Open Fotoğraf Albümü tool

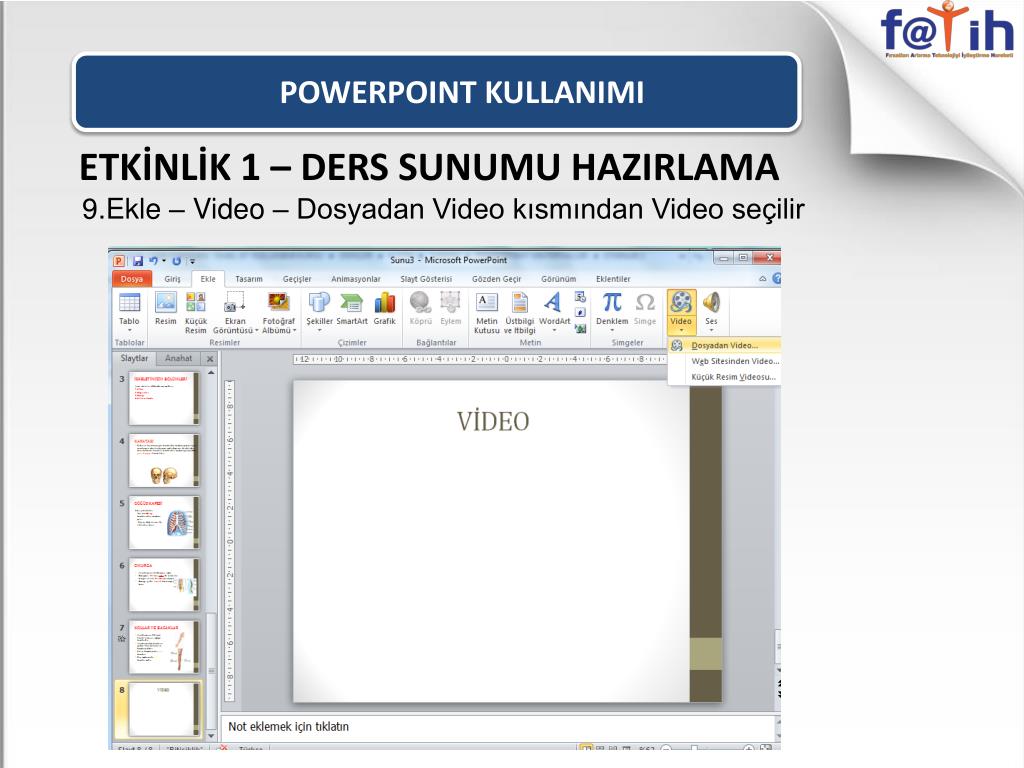click(279, 303)
